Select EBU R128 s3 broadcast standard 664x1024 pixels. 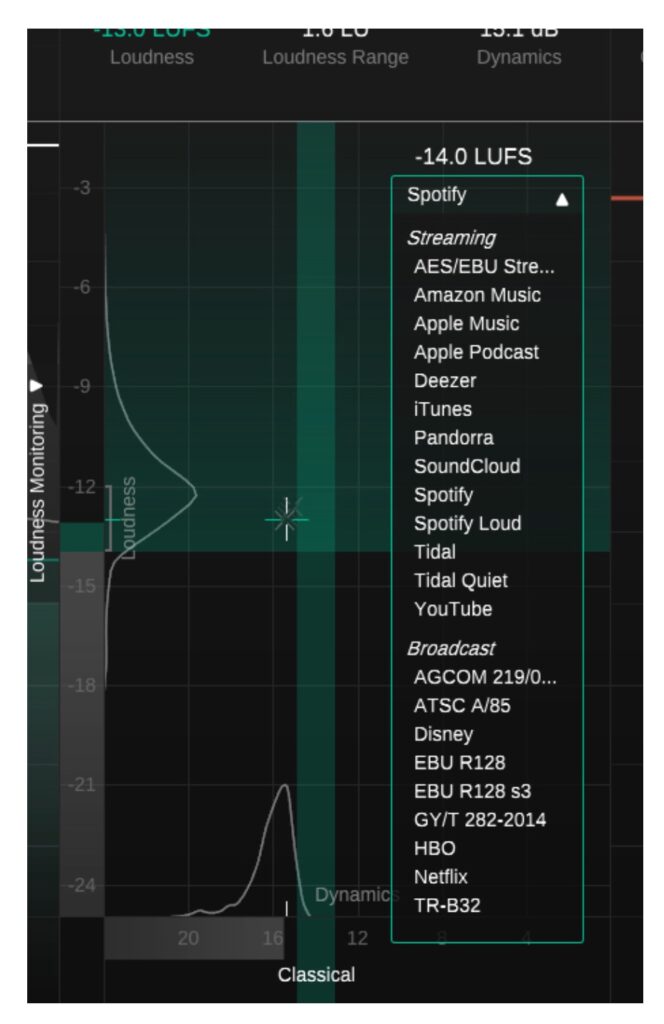(472, 791)
